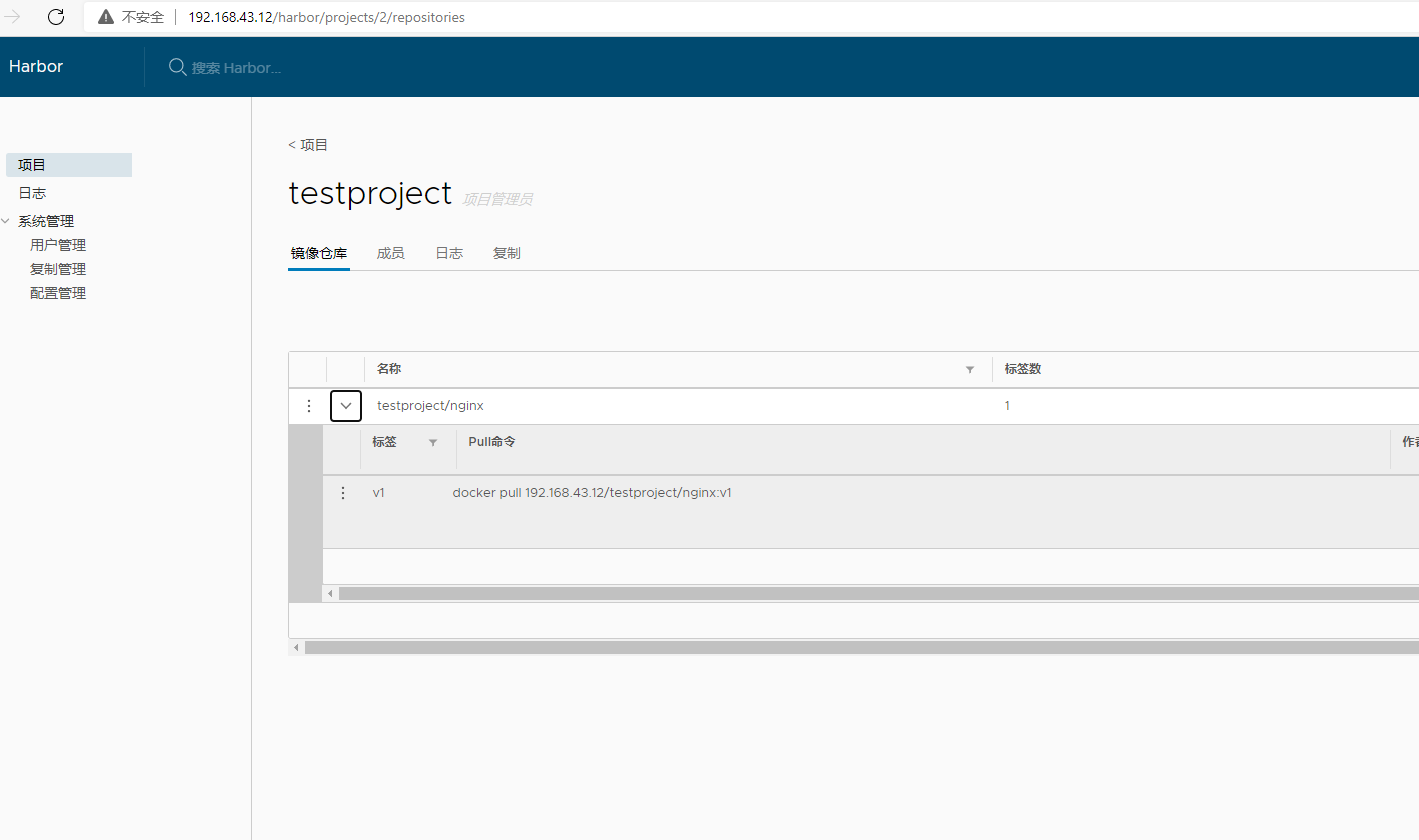Switch to the project 日志 tab
The width and height of the screenshot is (1419, 840).
(x=449, y=253)
